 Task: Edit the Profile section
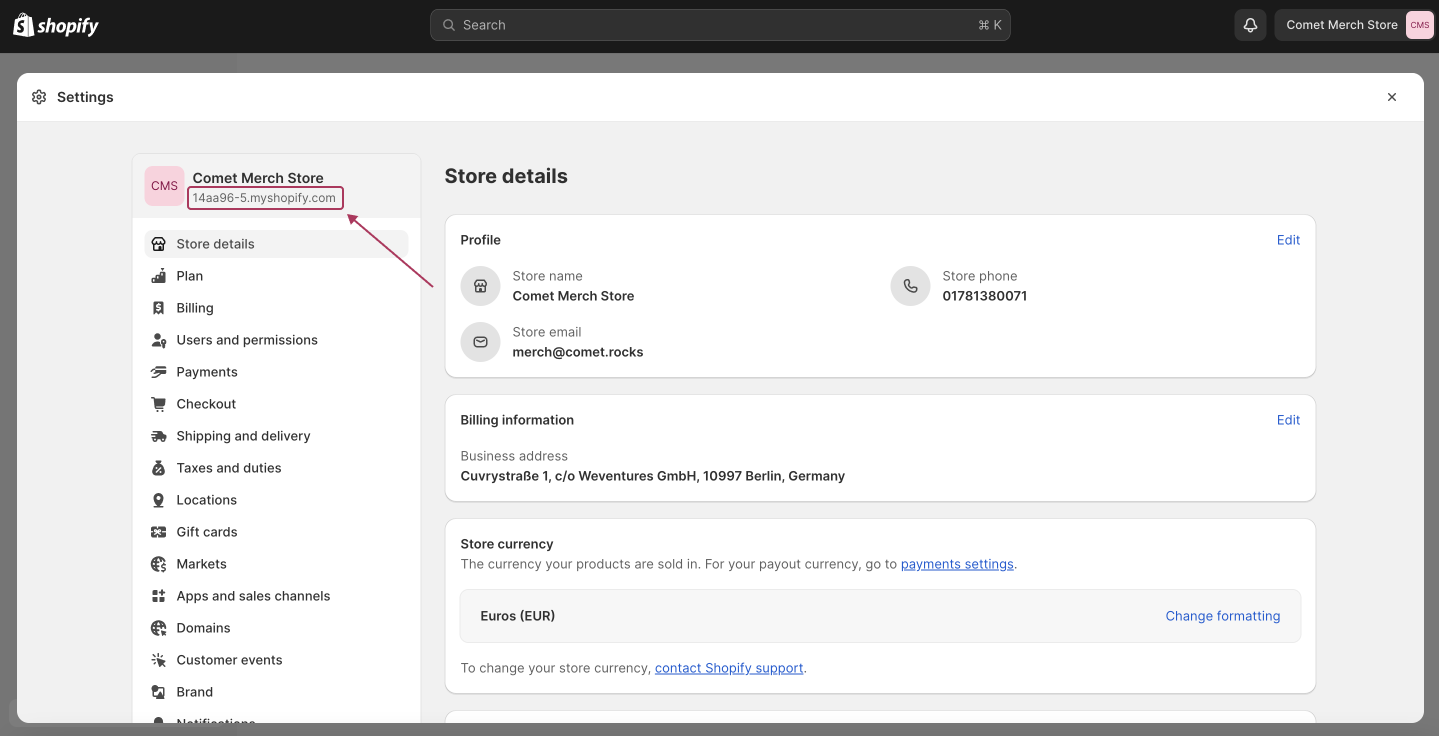pyautogui.click(x=1288, y=240)
